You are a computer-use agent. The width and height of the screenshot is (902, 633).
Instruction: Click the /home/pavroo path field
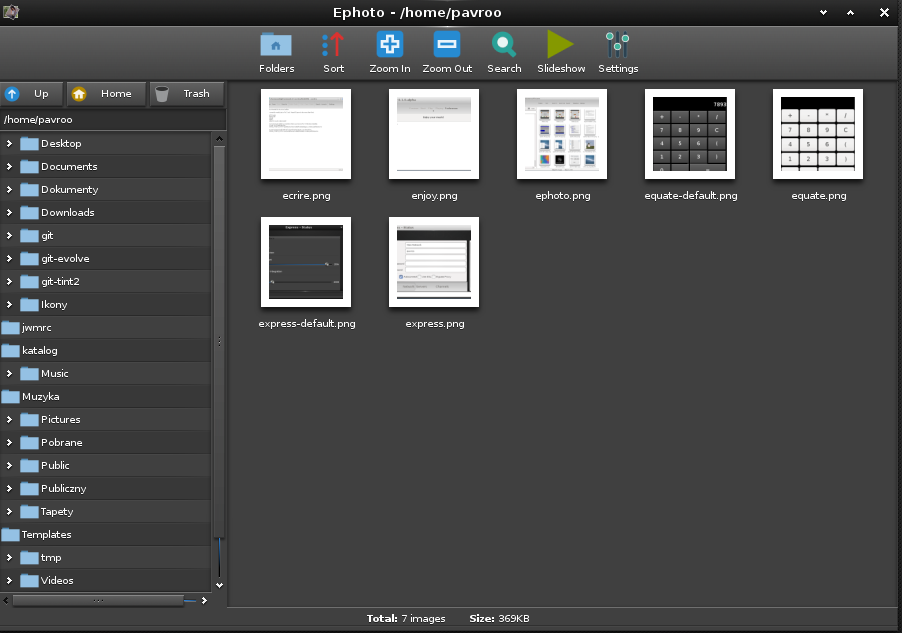(113, 120)
